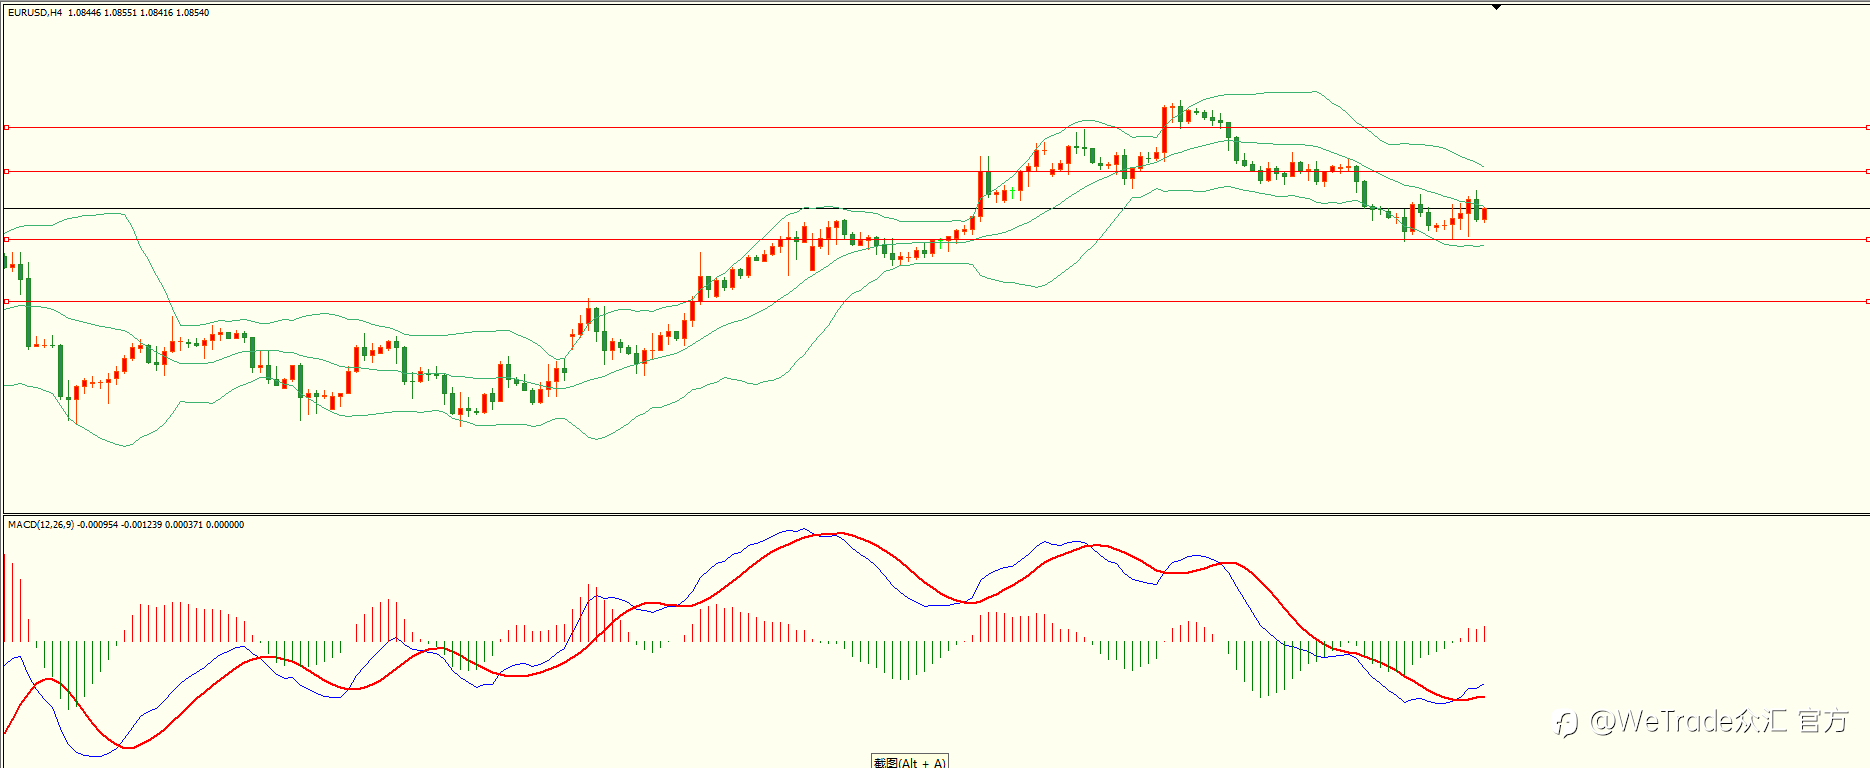Select the lowest red horizontal line's left handle
Viewport: 1870px width, 768px height.
pos(6,301)
